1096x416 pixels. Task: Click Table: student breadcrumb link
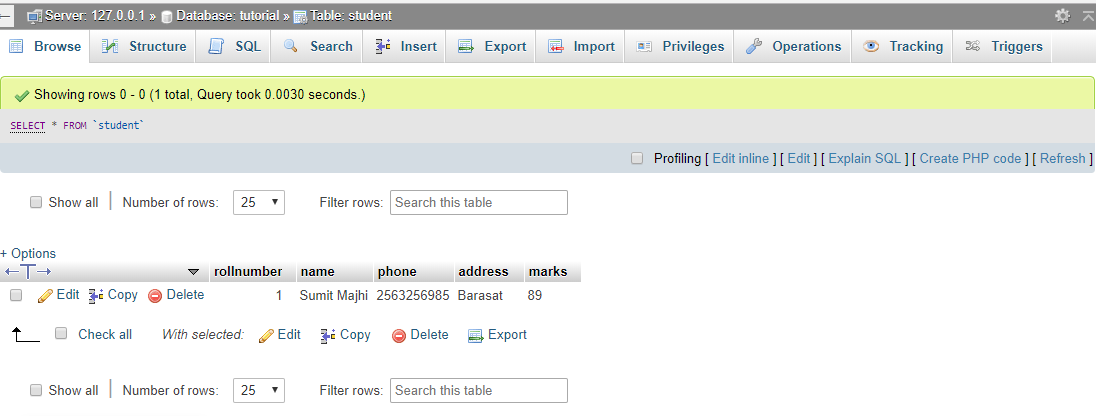coord(351,15)
